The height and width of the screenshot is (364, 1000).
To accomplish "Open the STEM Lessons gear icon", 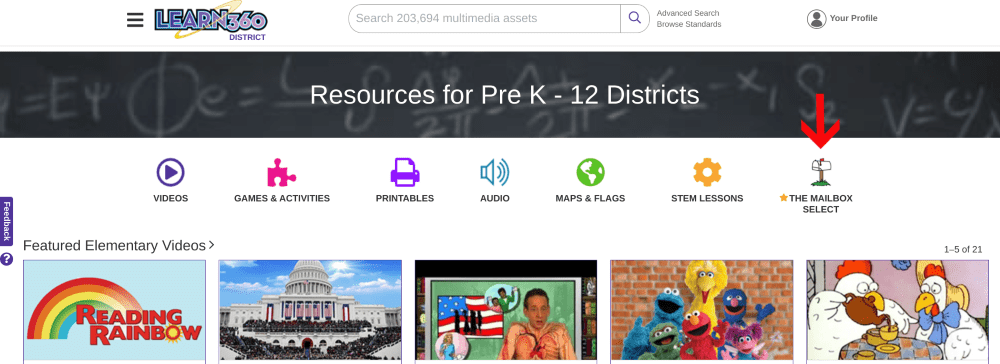I will (707, 172).
